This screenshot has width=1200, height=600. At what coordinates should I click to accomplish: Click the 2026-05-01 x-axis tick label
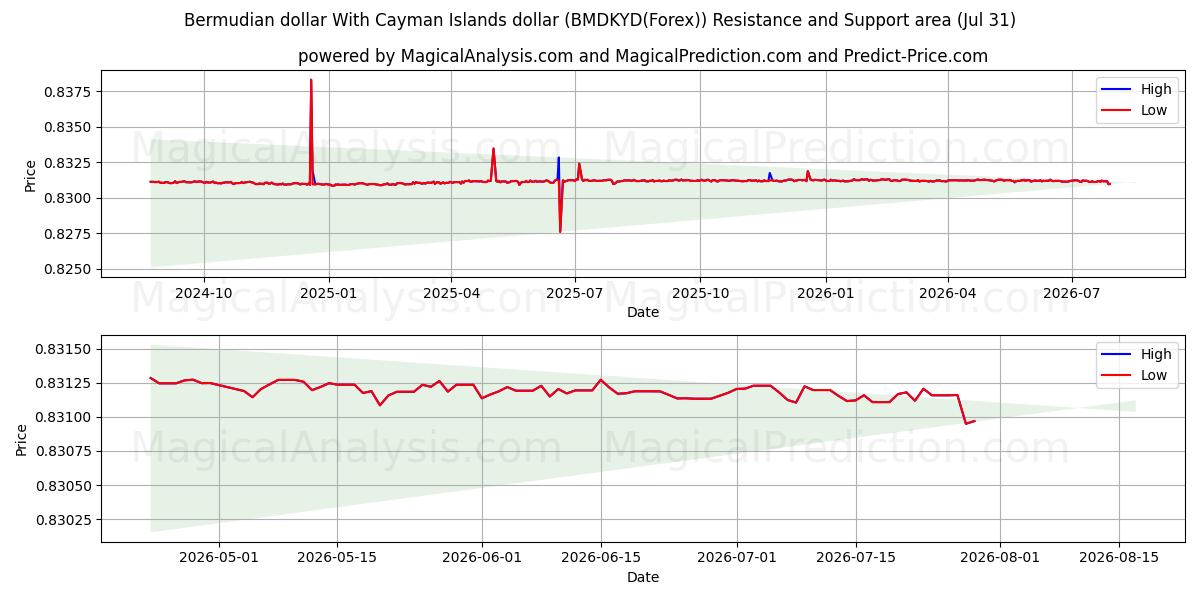point(218,558)
